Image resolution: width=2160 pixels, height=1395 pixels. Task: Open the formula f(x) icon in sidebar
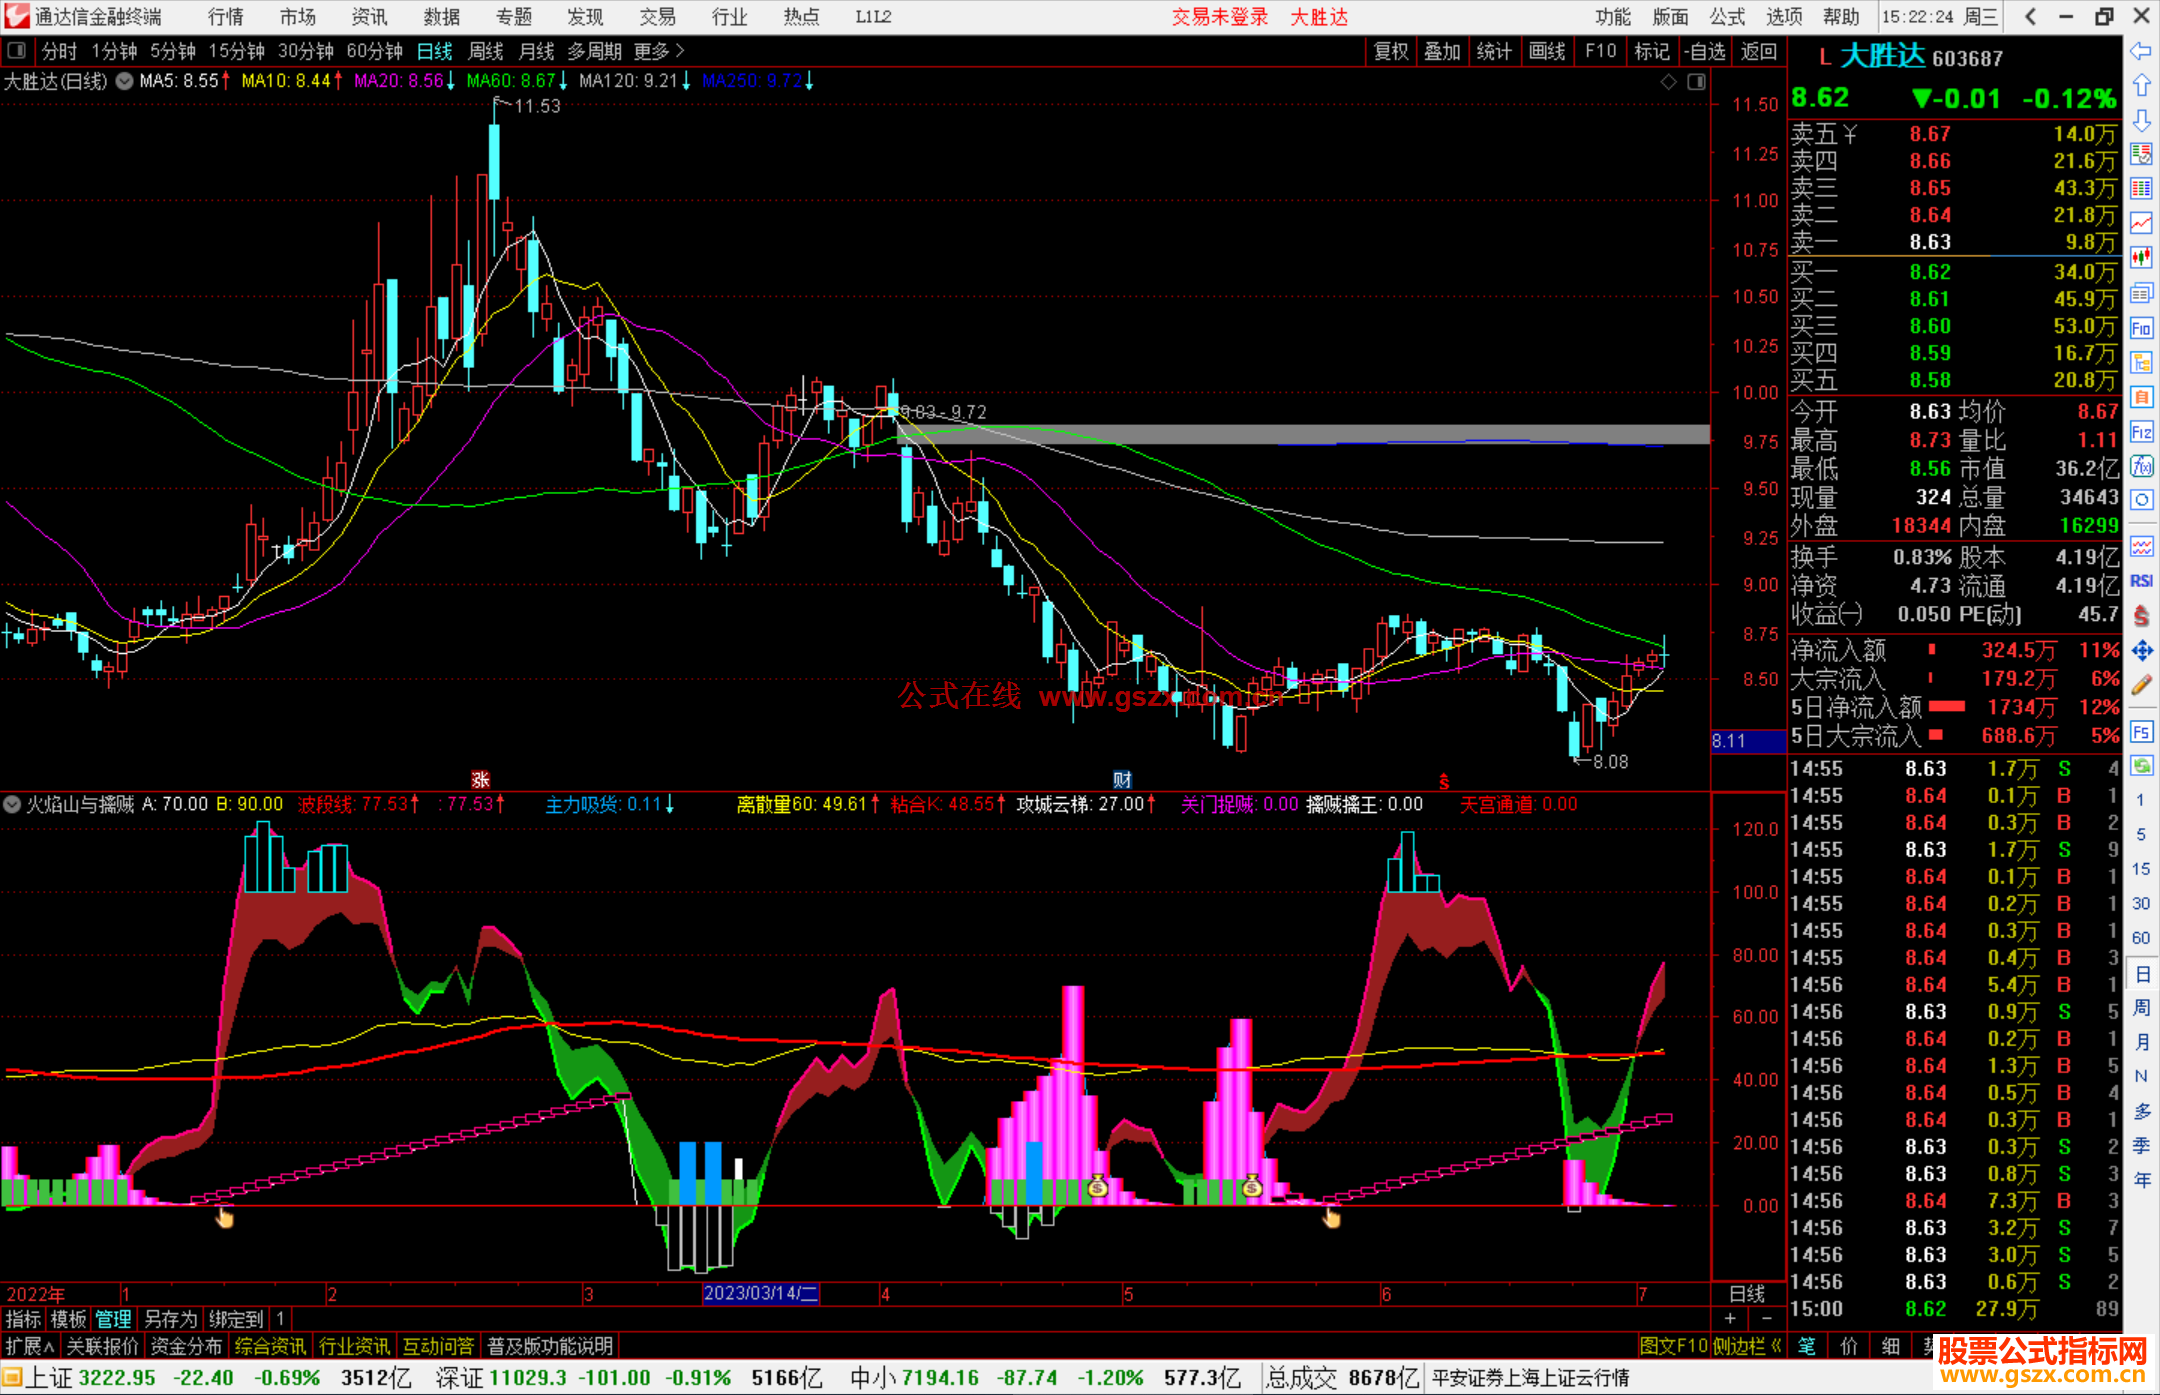pos(2141,466)
